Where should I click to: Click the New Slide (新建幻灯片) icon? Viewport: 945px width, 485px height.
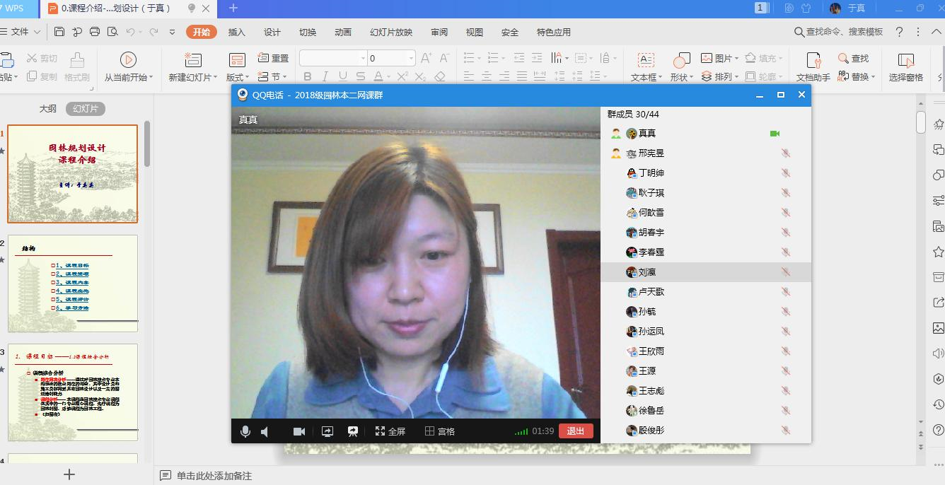tap(193, 60)
